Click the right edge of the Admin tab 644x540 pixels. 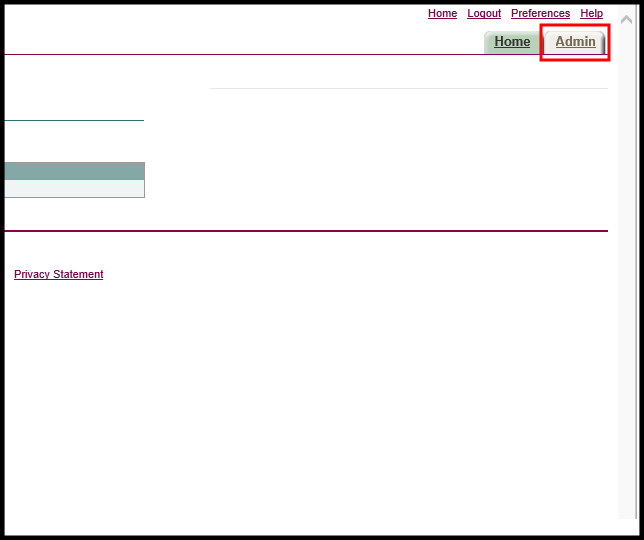tap(603, 43)
